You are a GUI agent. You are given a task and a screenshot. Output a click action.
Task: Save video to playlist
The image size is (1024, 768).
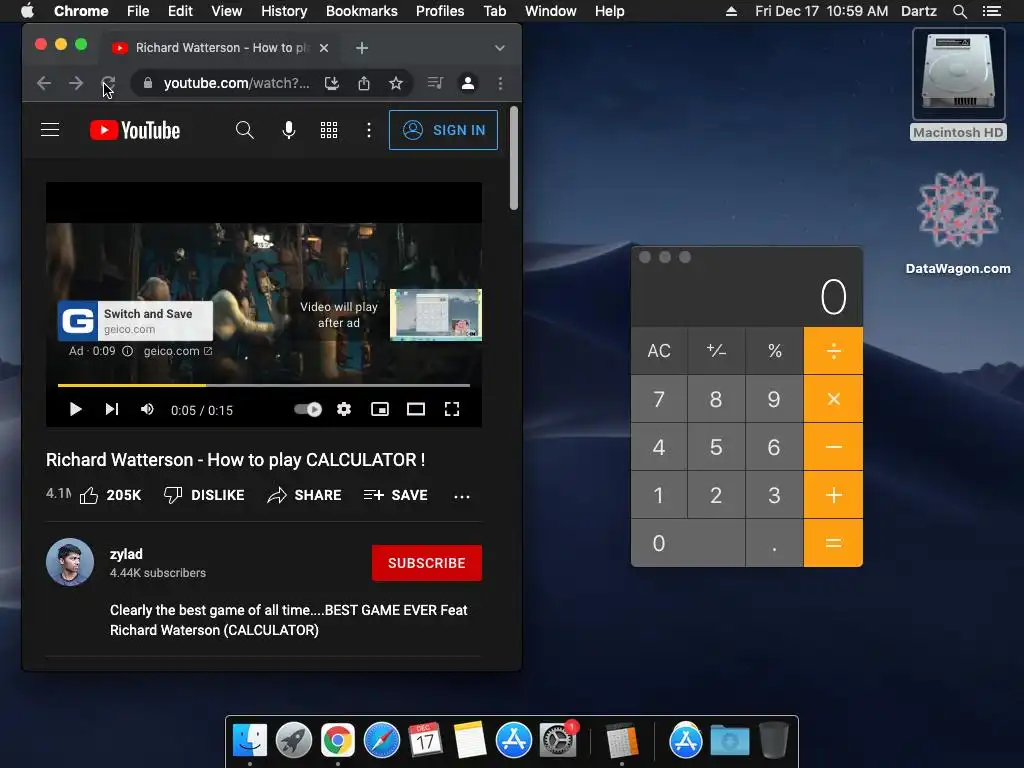(x=396, y=495)
